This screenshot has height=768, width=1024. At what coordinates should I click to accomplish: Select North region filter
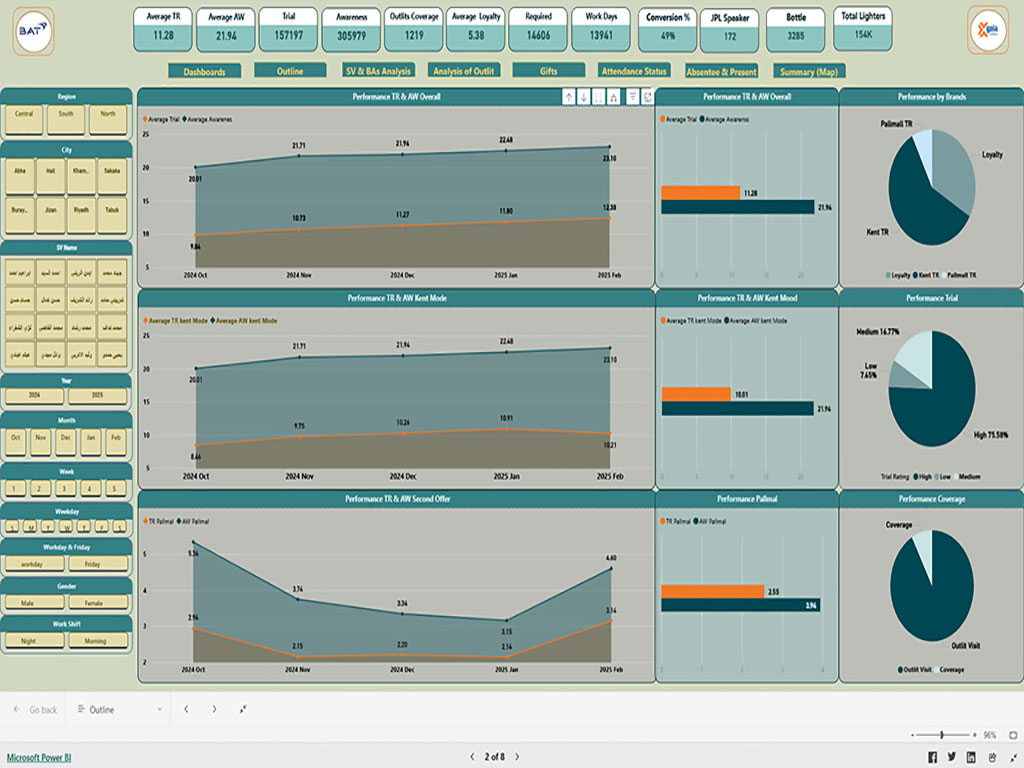[x=108, y=120]
